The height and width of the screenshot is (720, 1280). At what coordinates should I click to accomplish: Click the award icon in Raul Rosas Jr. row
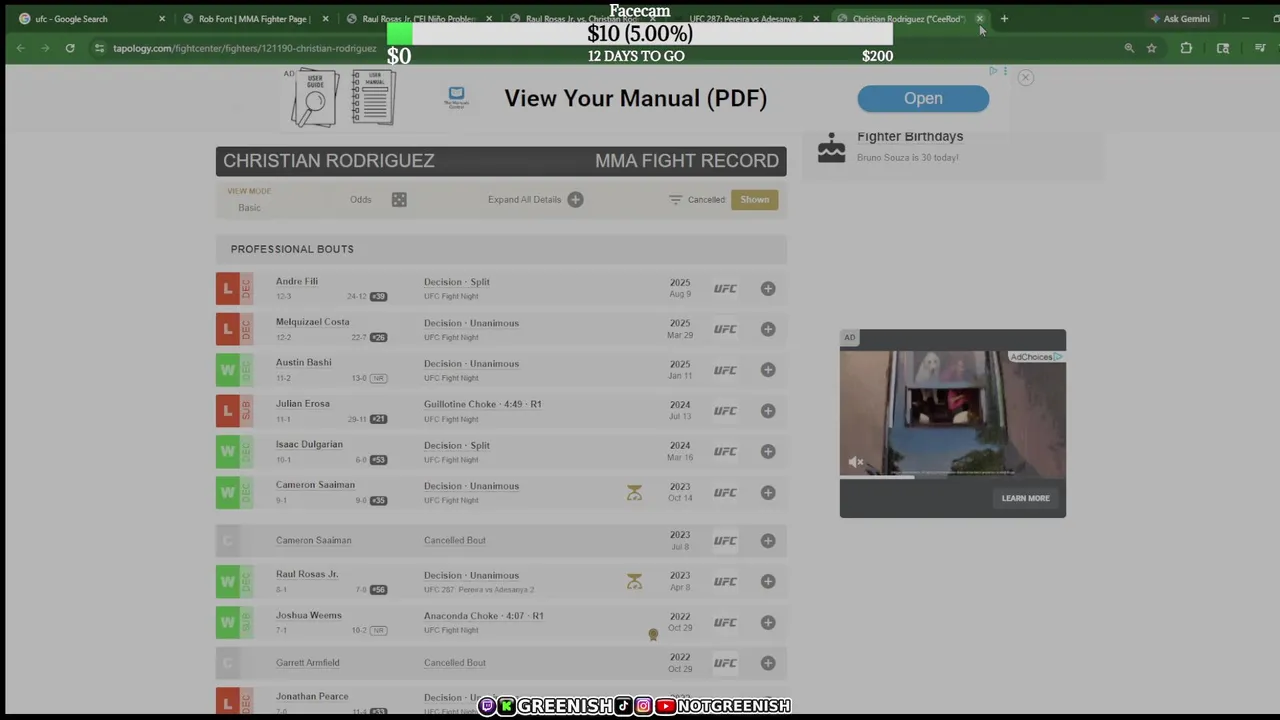click(634, 582)
